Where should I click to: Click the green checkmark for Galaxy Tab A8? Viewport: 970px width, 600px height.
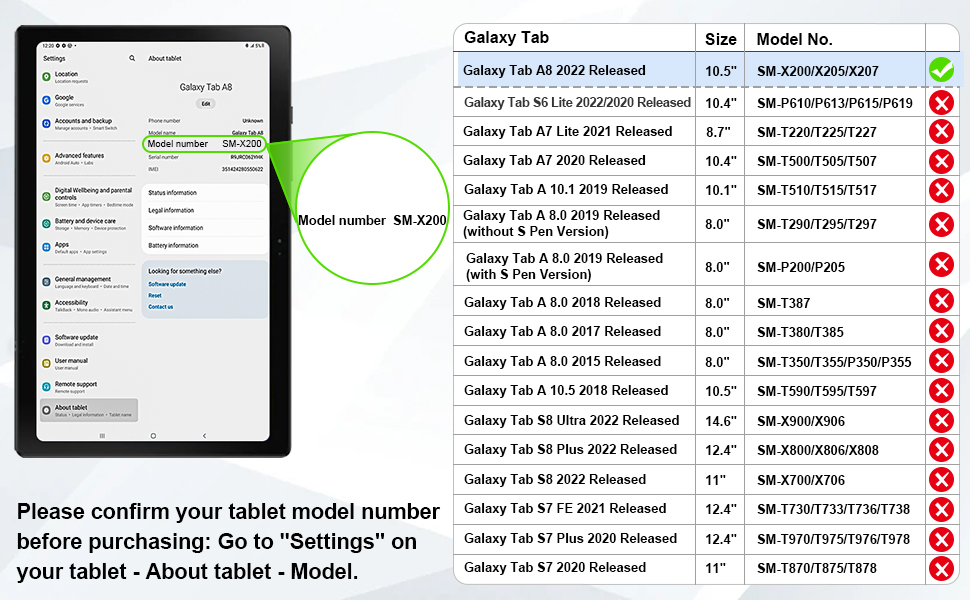point(942,70)
